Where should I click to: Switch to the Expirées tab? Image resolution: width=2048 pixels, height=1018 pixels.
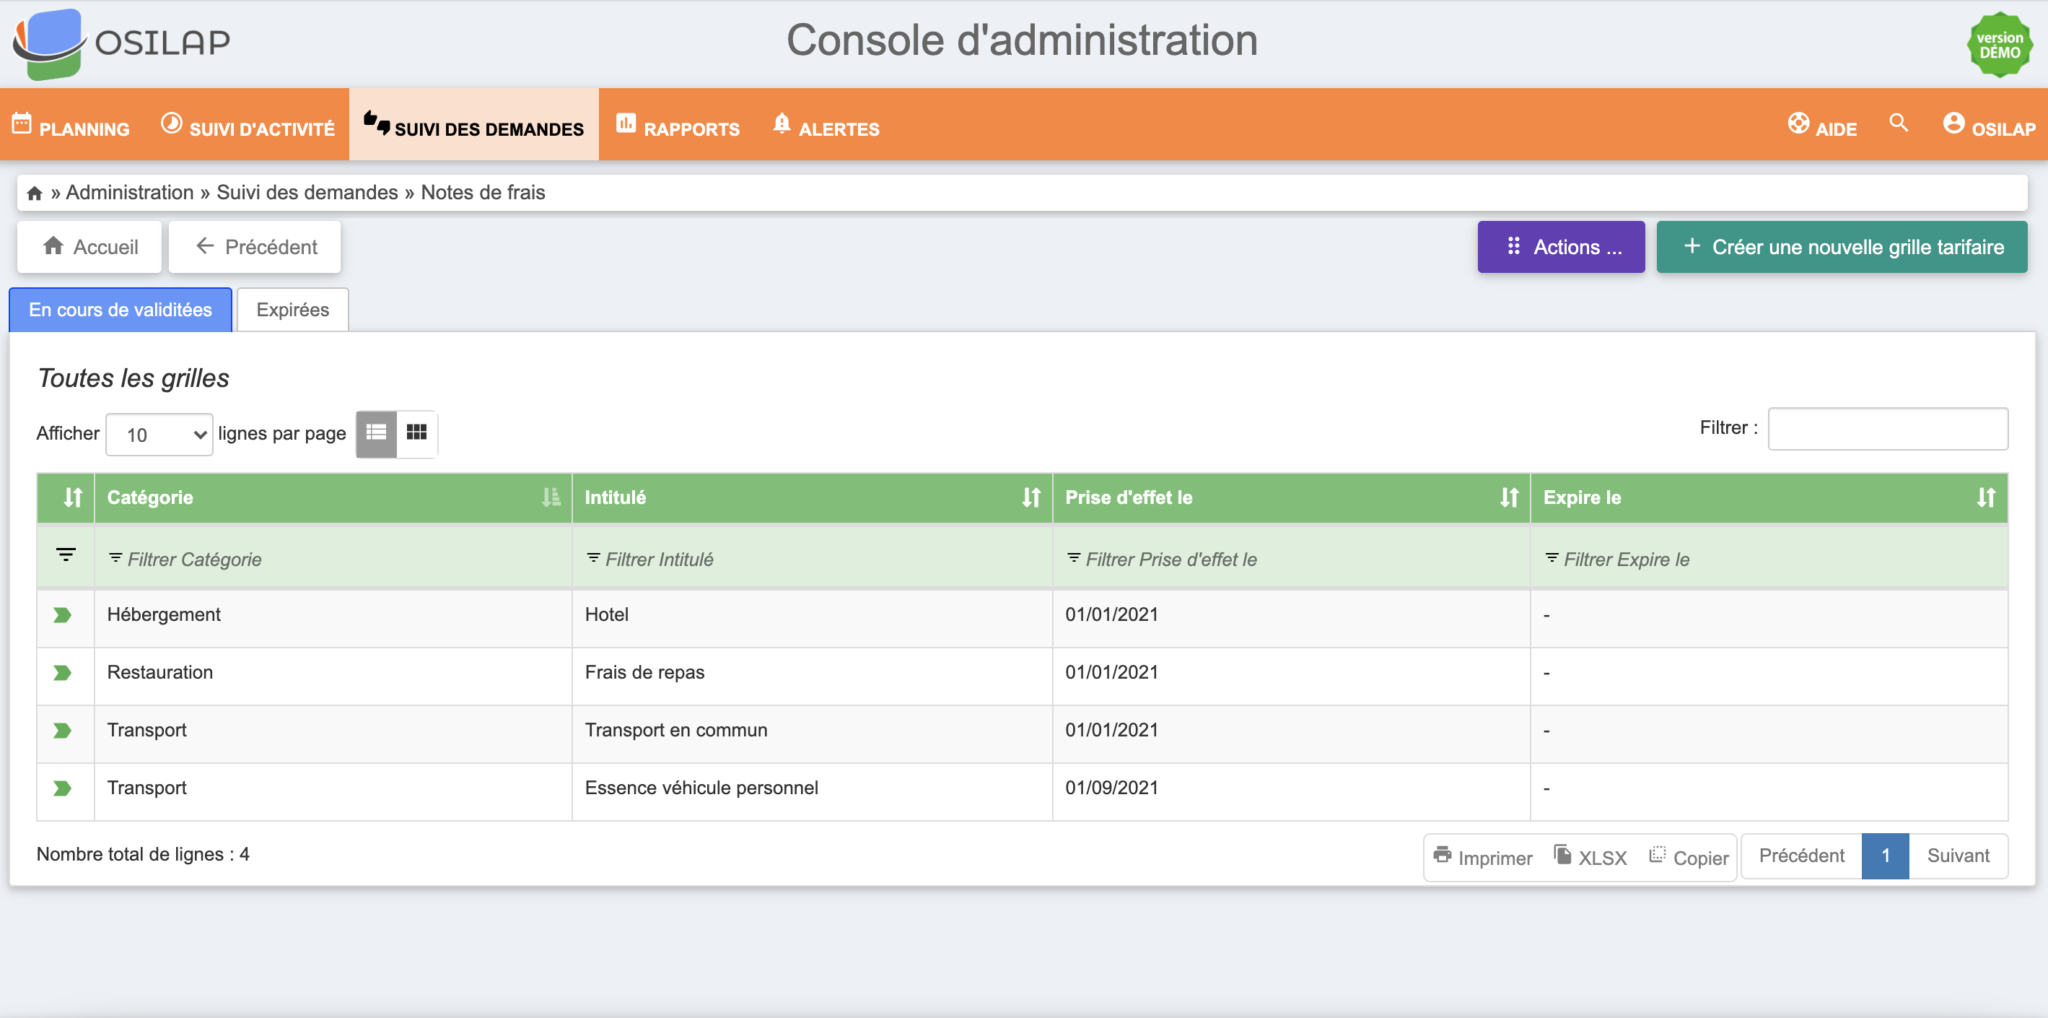[292, 310]
